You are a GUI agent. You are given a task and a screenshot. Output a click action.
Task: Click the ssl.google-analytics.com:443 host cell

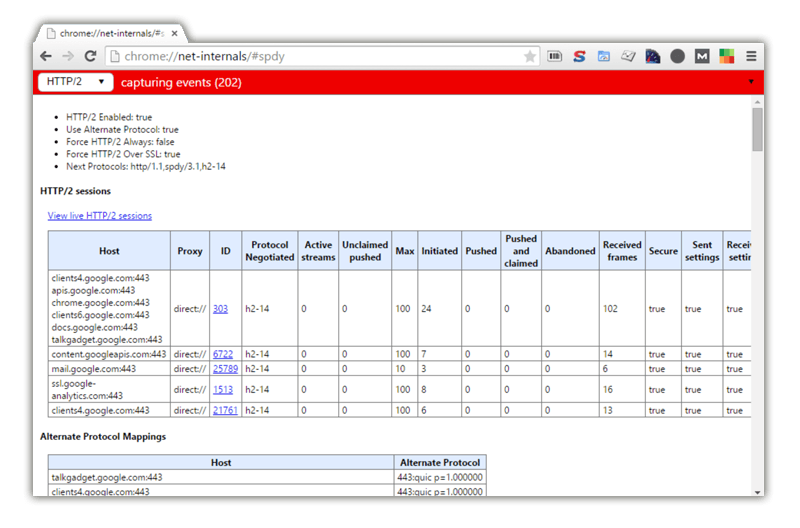tap(109, 390)
